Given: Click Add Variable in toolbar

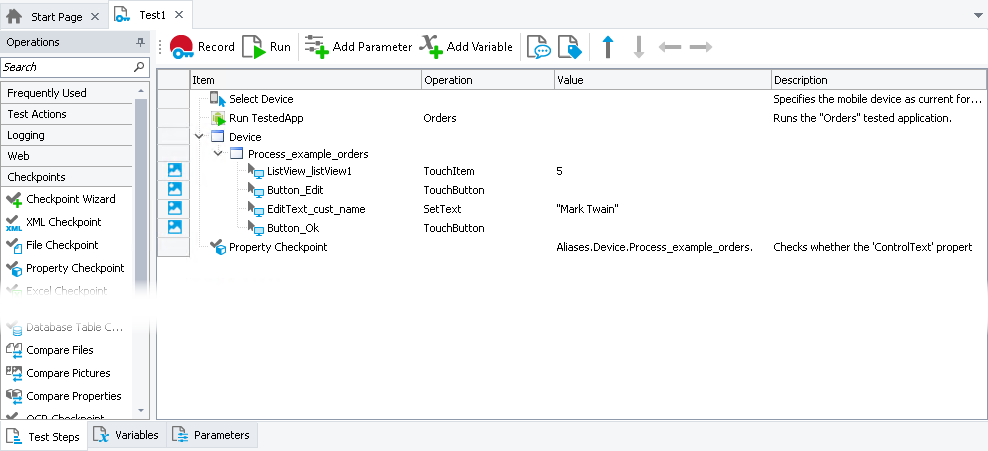Looking at the screenshot, I should tap(466, 47).
